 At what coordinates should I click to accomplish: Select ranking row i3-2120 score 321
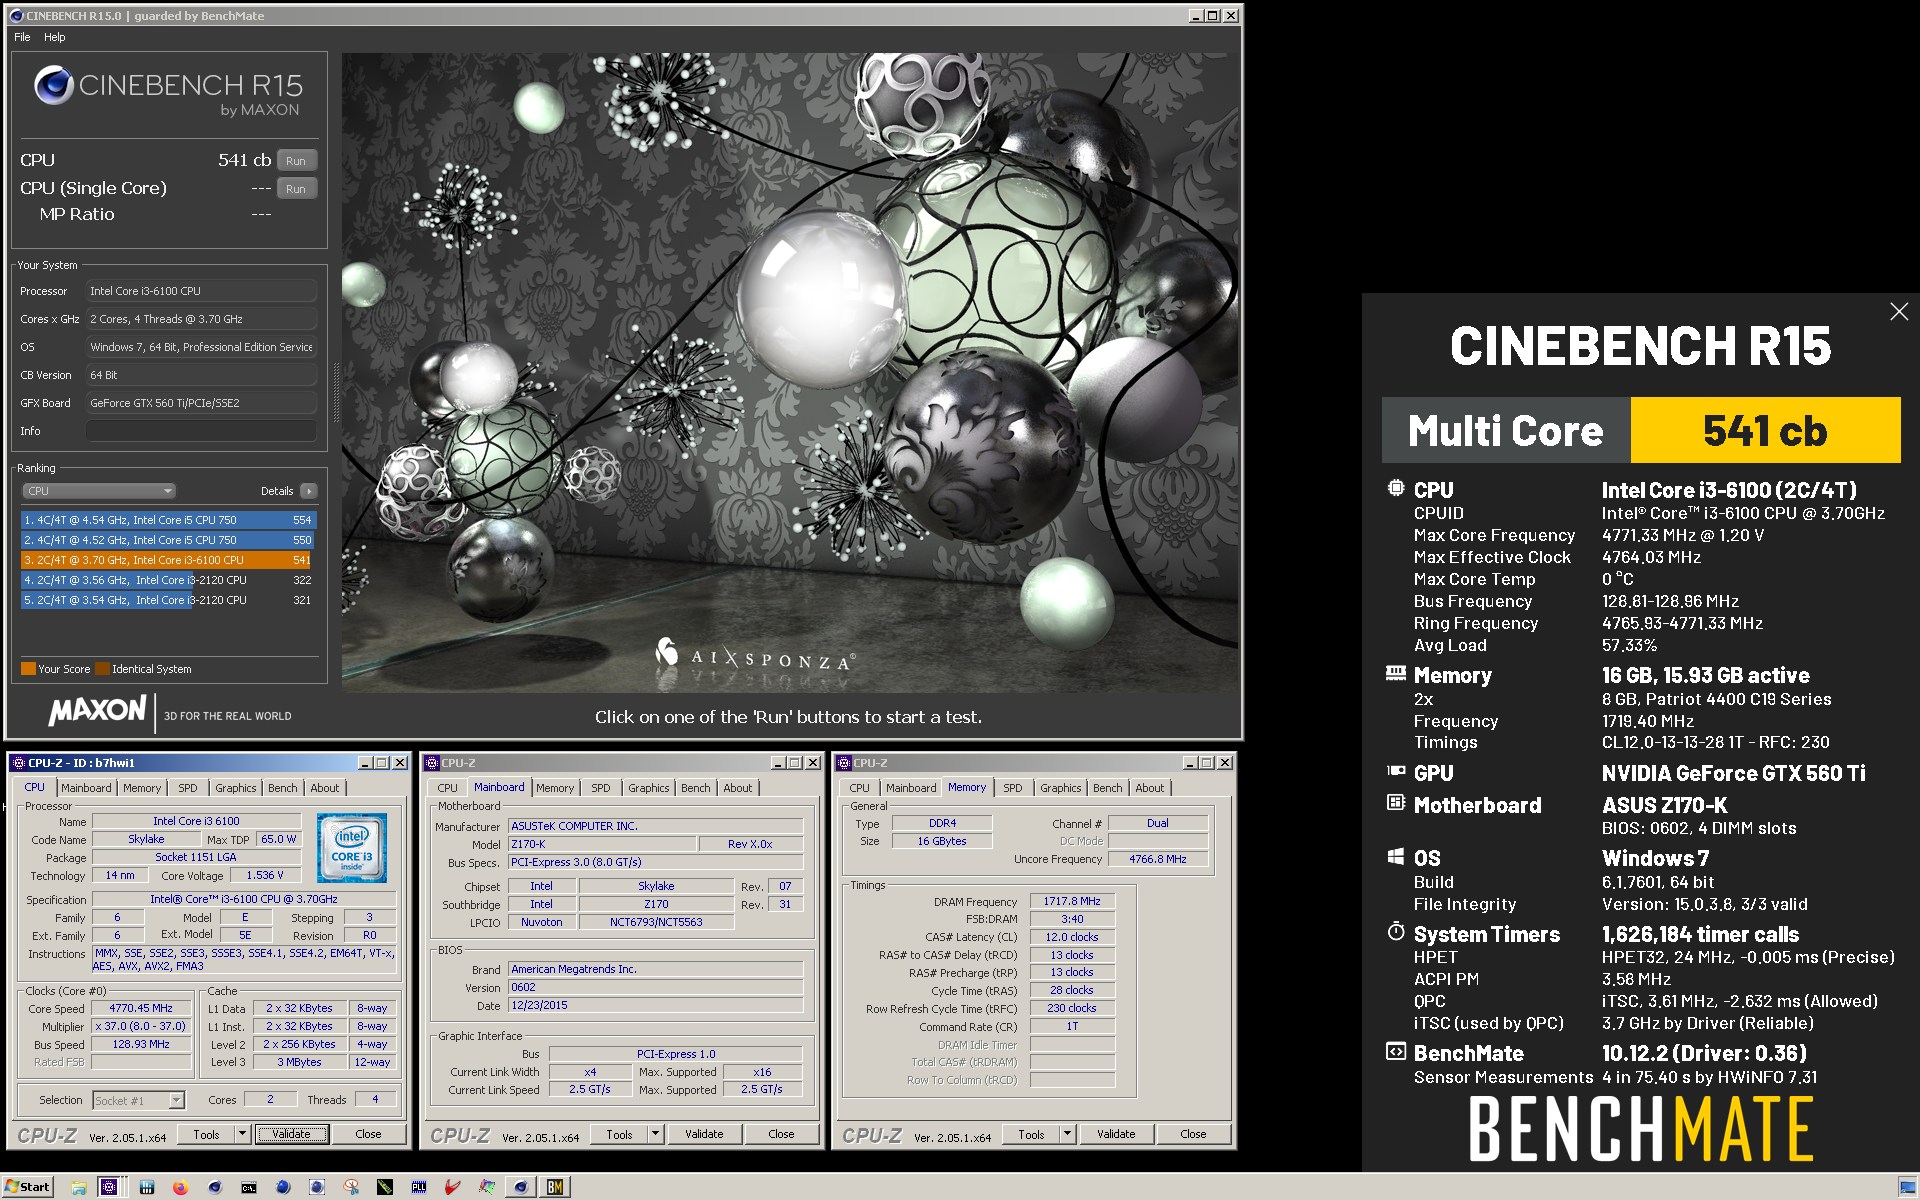click(168, 600)
